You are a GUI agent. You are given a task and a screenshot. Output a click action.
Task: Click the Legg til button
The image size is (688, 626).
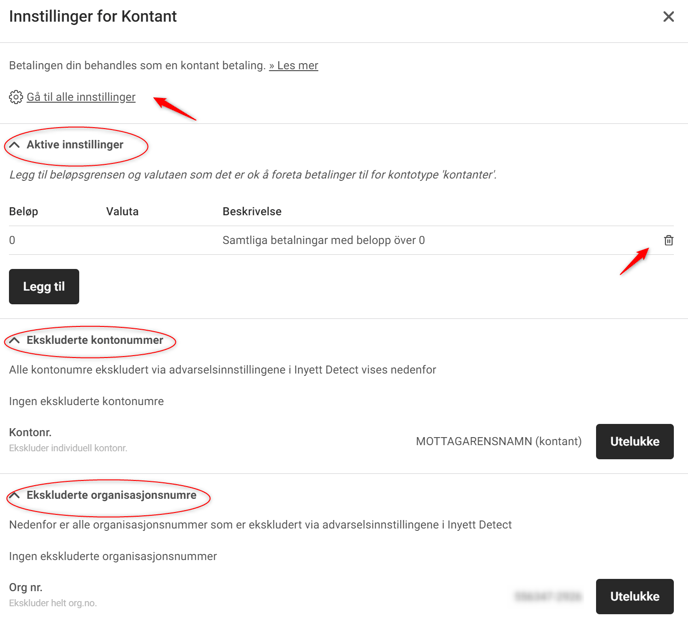click(x=44, y=286)
